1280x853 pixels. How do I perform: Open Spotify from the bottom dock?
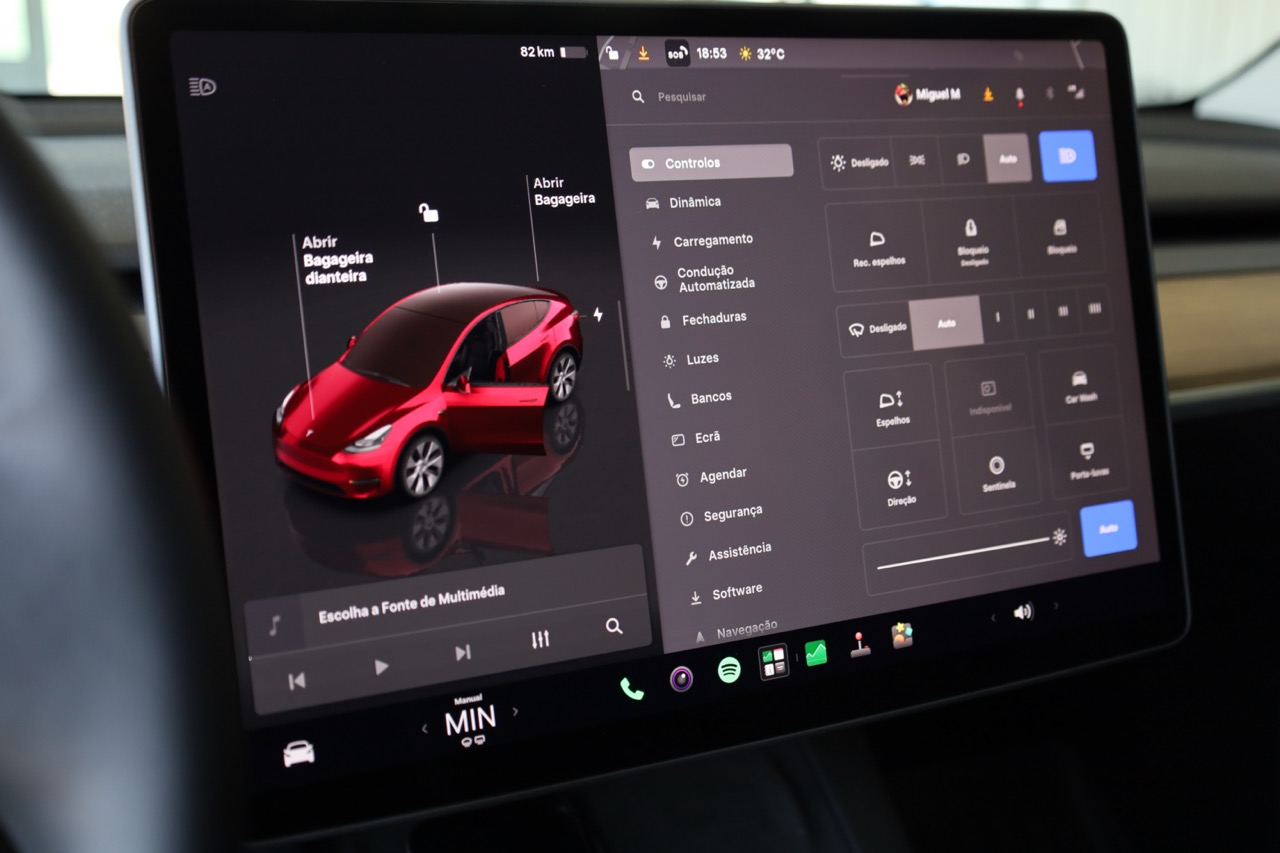tap(729, 671)
